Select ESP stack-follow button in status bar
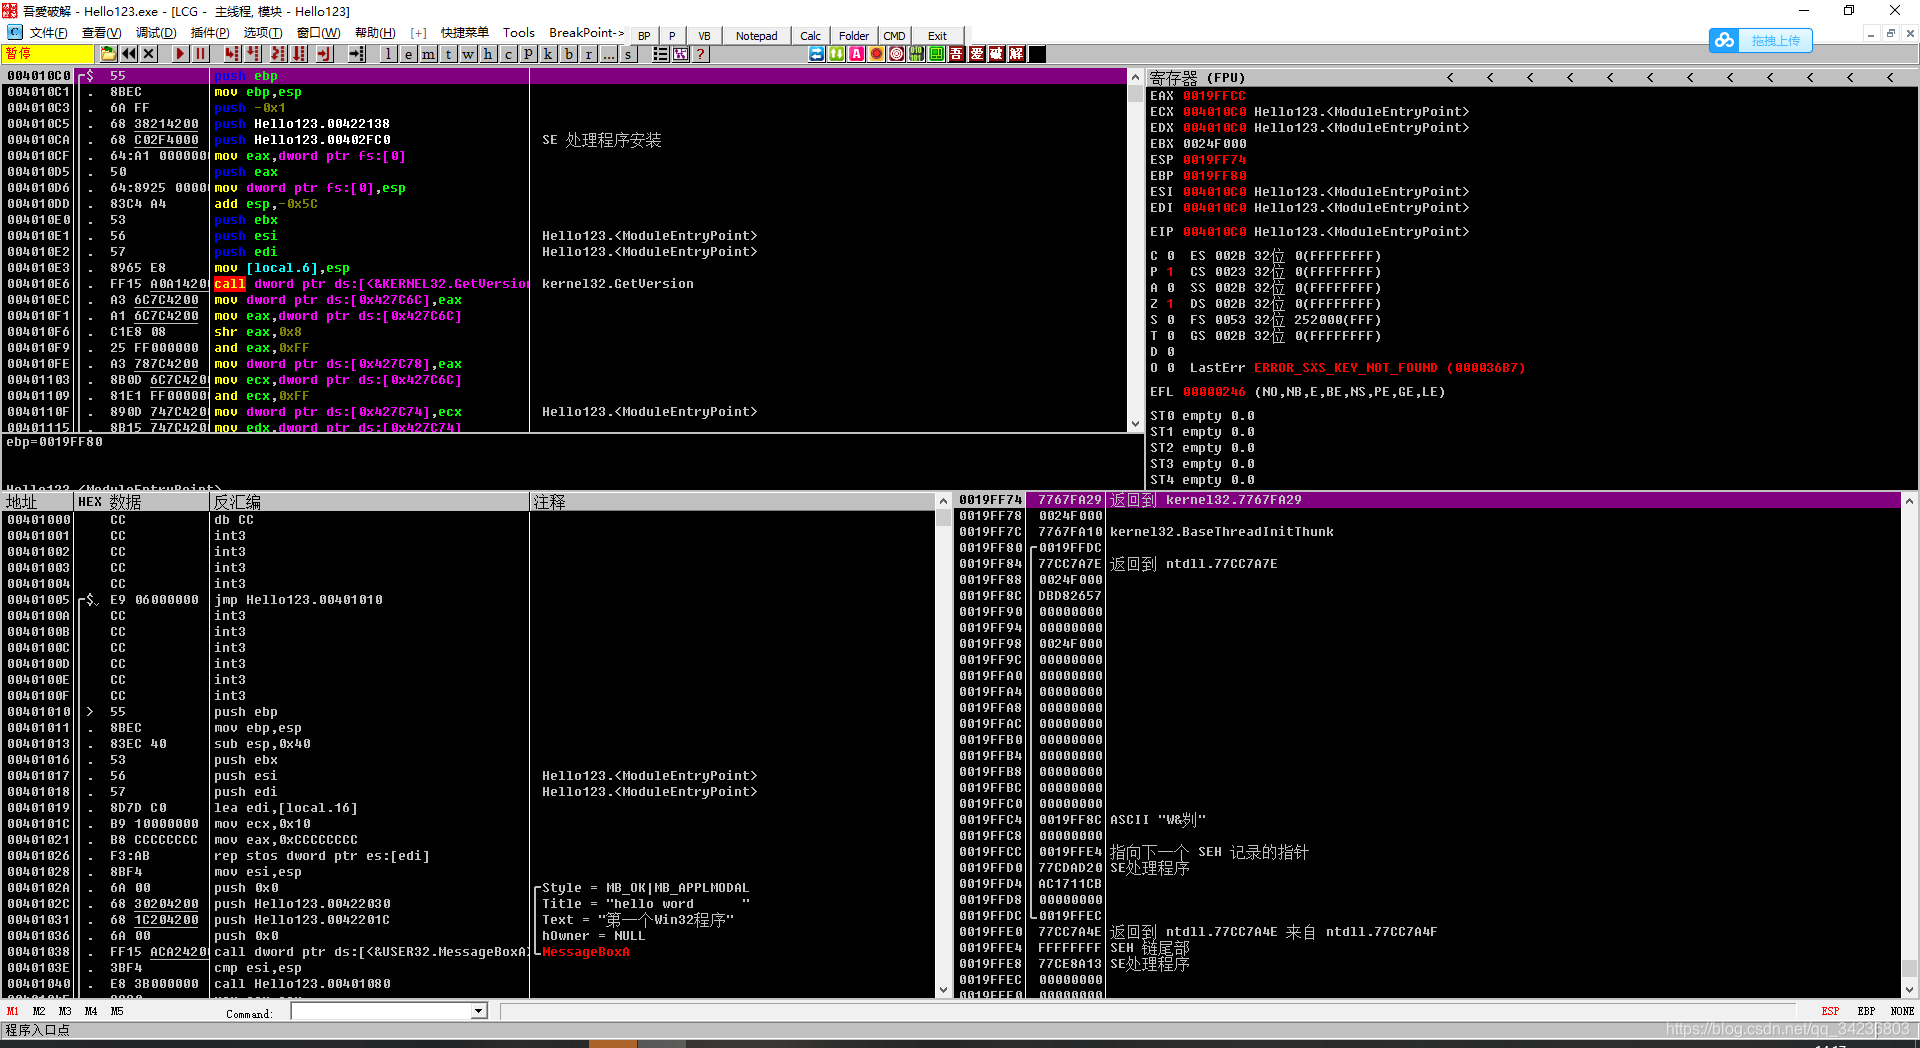This screenshot has height=1048, width=1920. pos(1830,1011)
